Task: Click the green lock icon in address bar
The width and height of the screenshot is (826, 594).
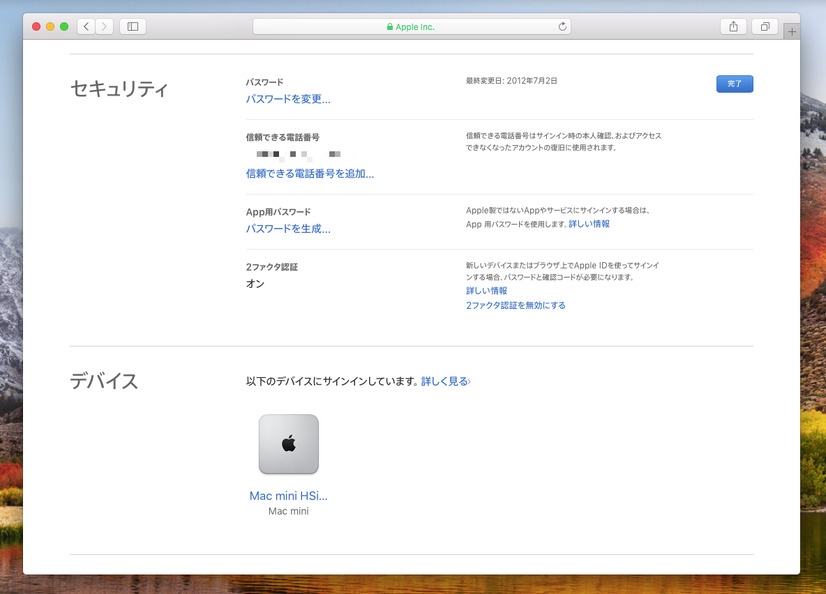Action: [x=390, y=26]
